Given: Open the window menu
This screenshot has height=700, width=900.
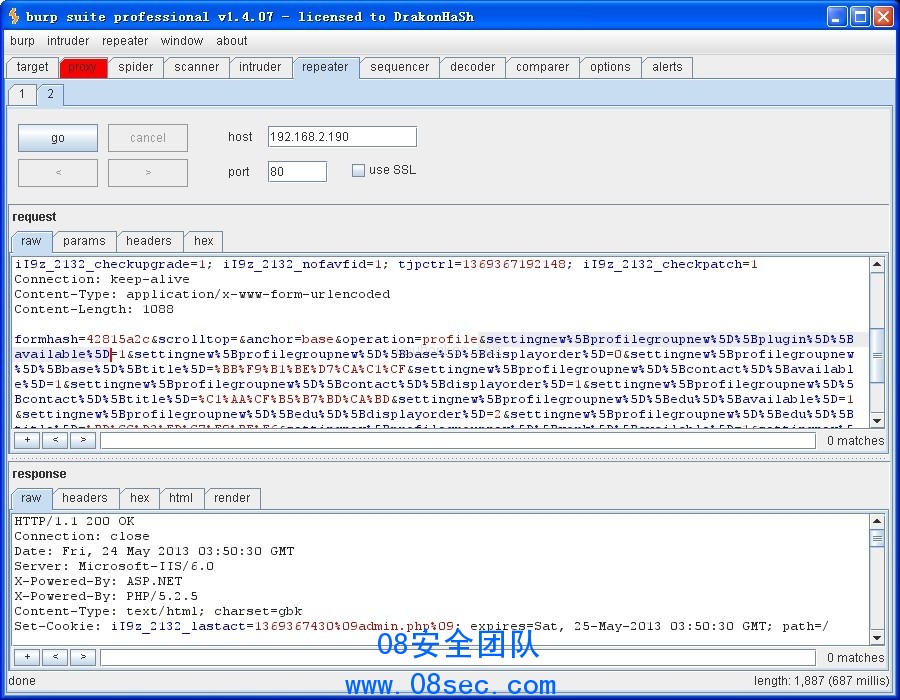Looking at the screenshot, I should 182,41.
